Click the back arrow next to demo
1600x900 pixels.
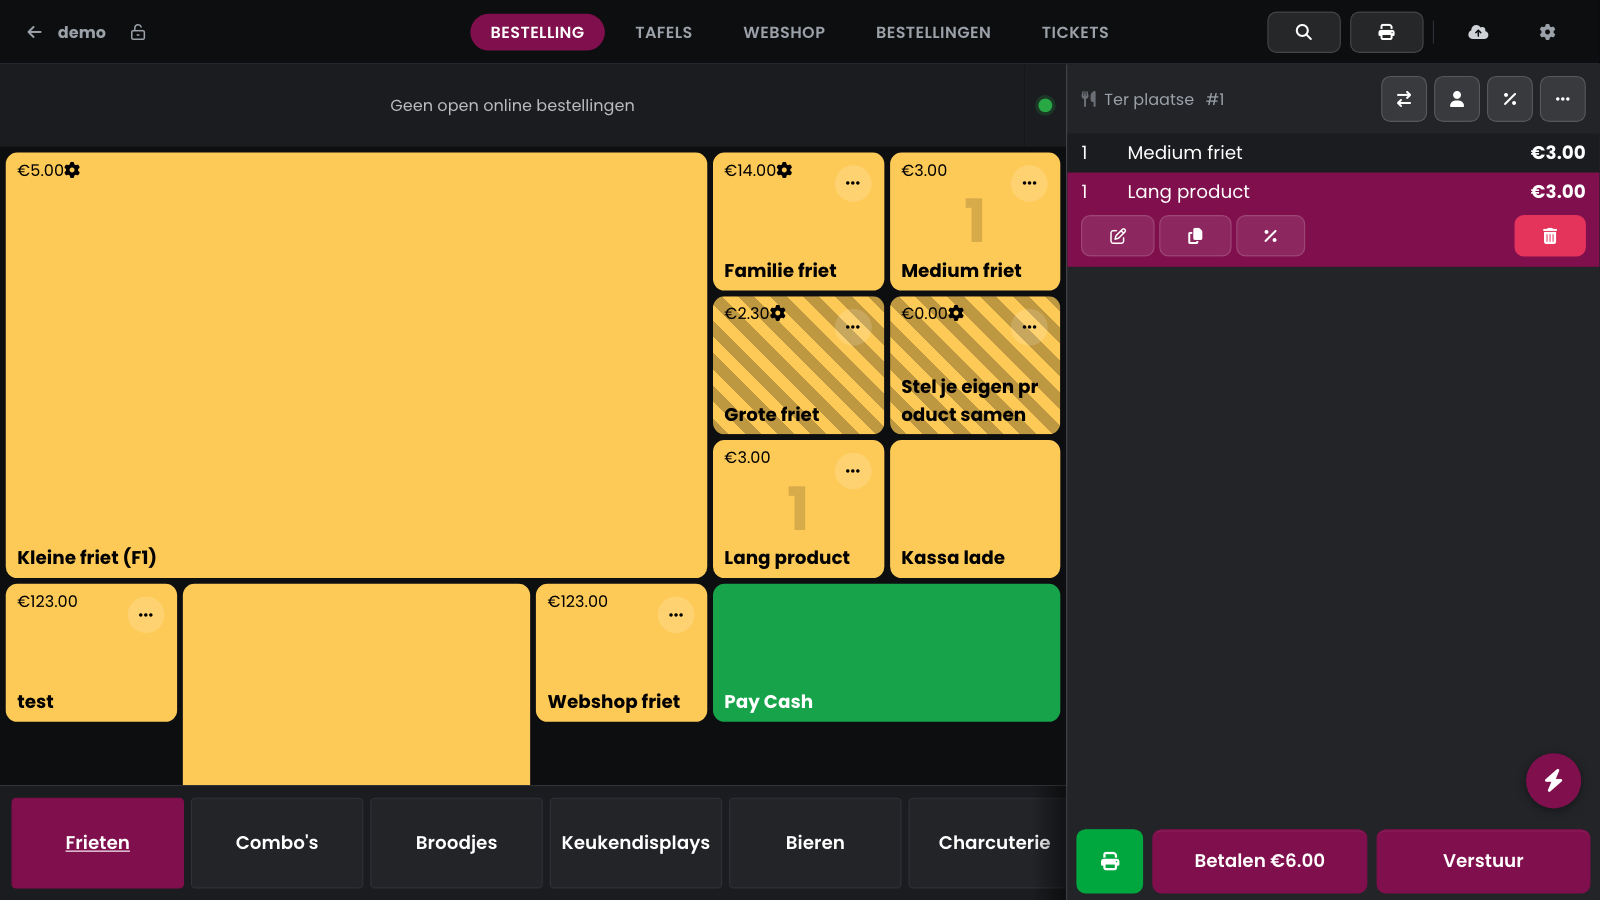pos(34,32)
